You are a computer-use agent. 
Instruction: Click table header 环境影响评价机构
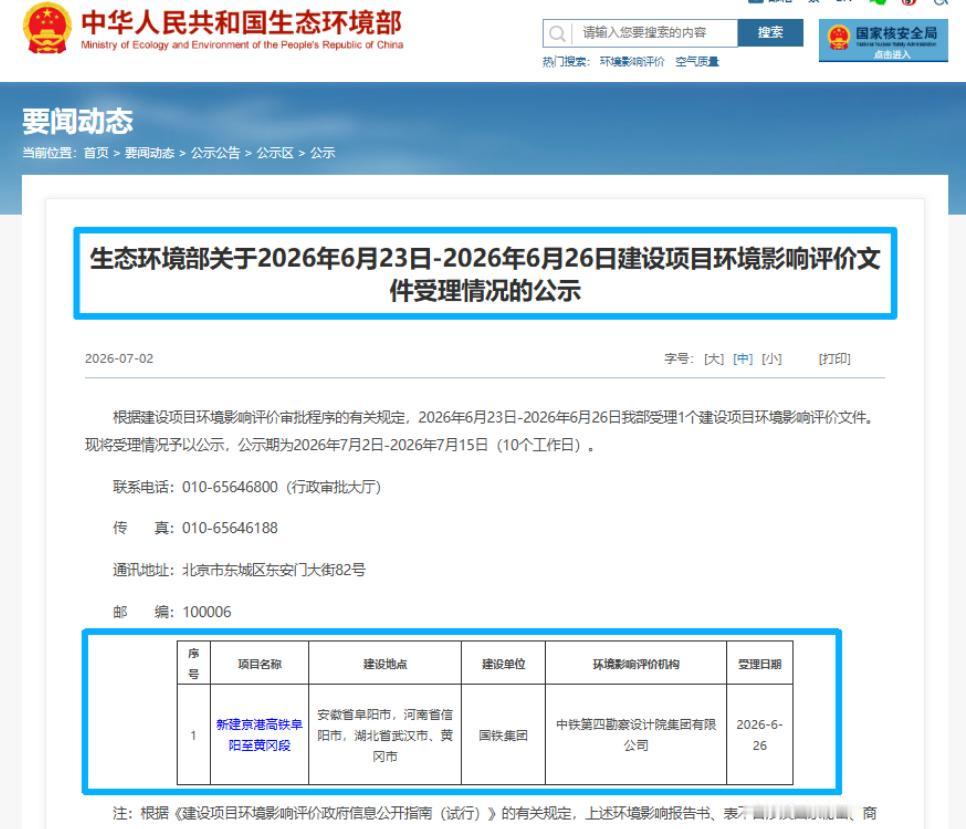(636, 664)
